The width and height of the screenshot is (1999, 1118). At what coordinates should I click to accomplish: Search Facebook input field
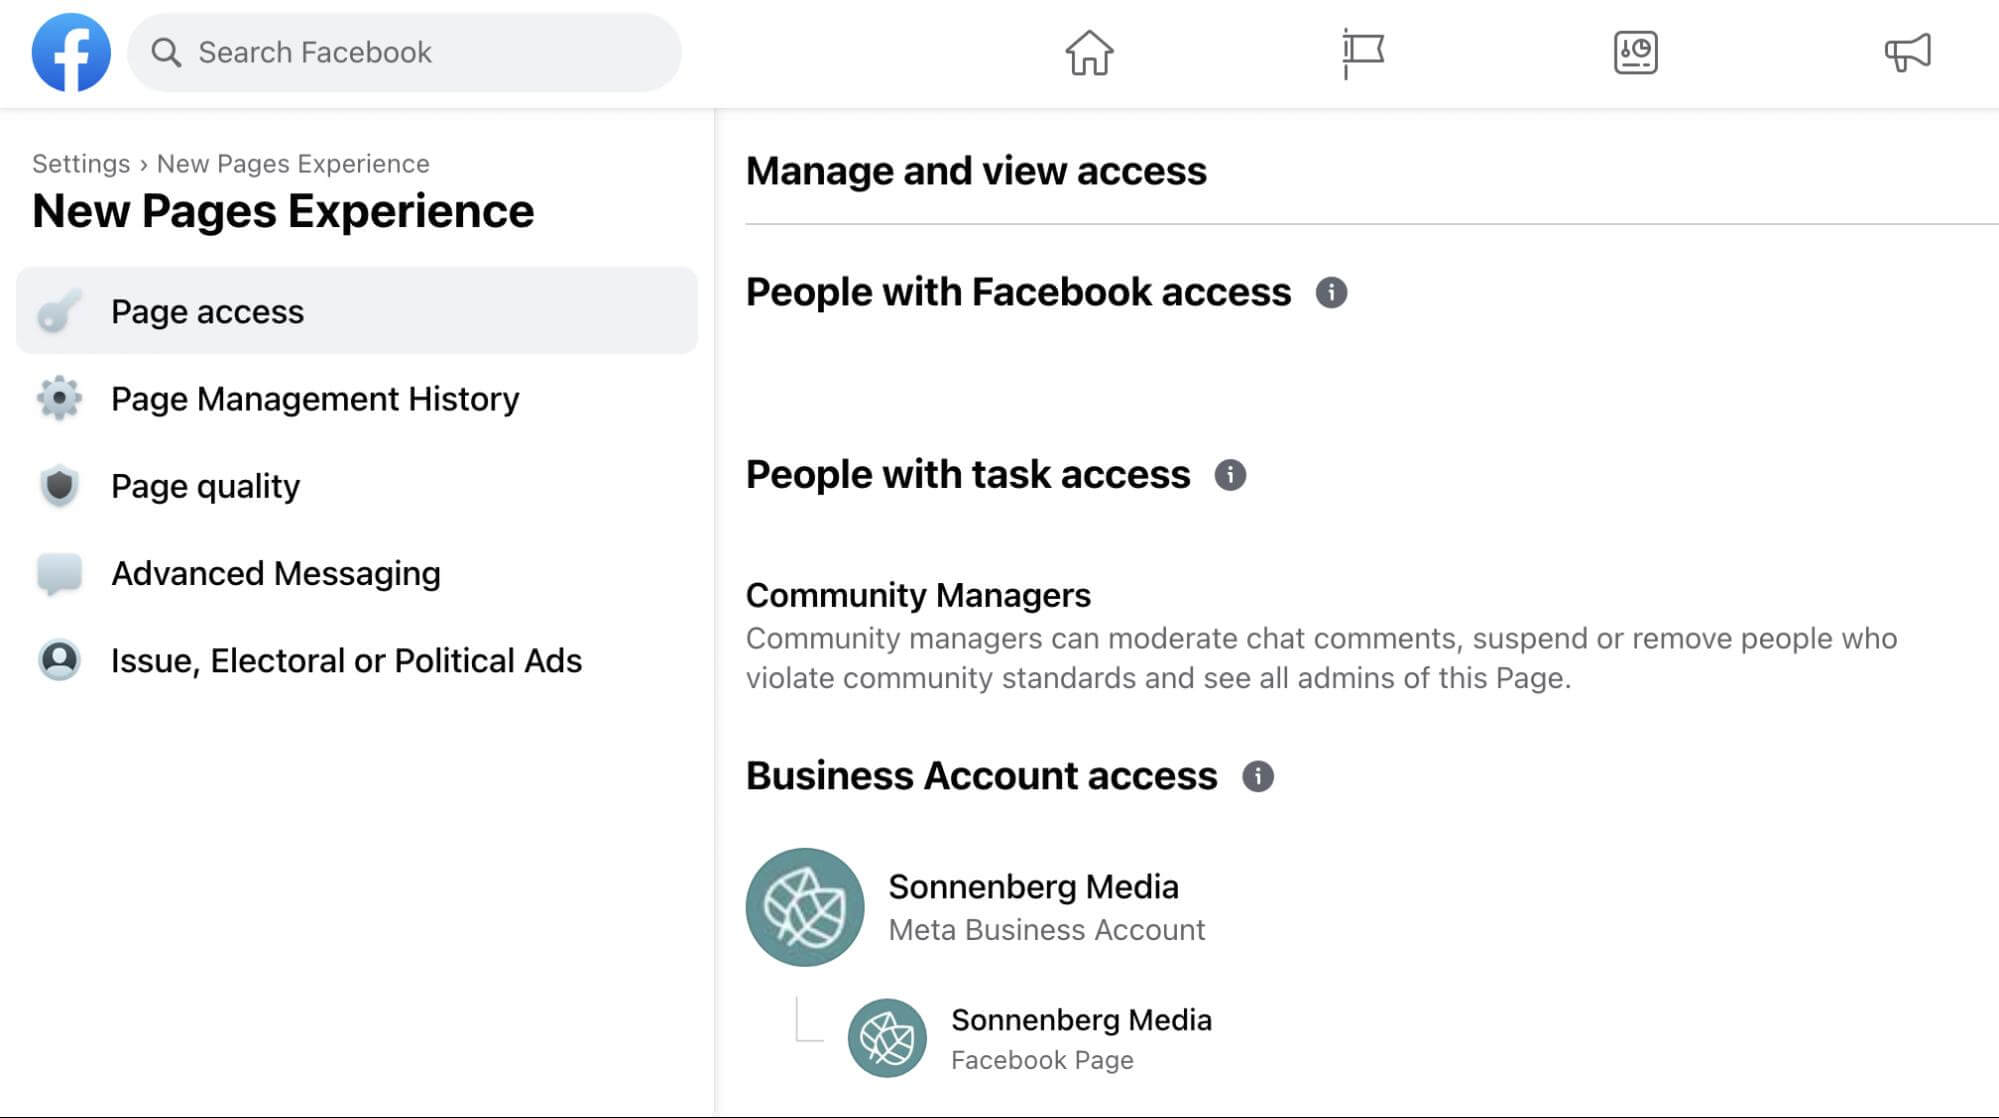click(x=404, y=52)
